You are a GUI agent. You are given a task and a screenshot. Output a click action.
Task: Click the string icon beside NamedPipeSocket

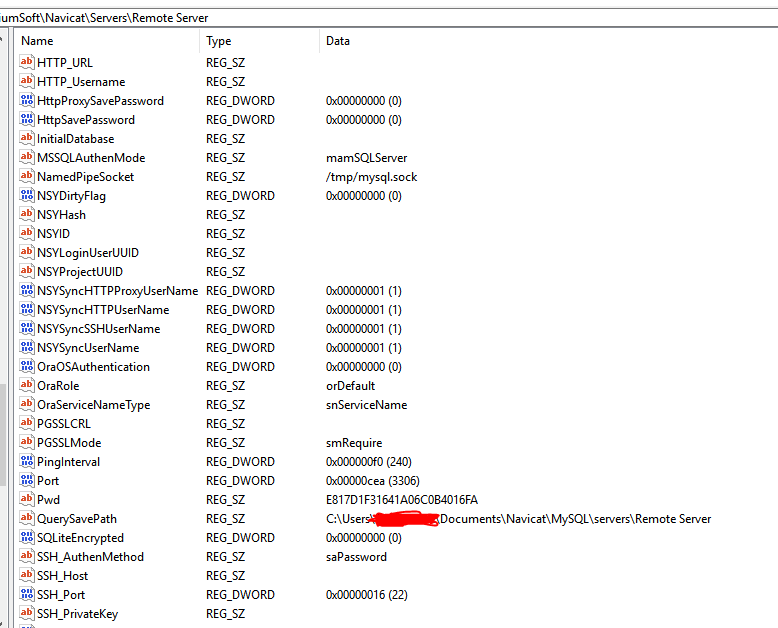(x=27, y=176)
